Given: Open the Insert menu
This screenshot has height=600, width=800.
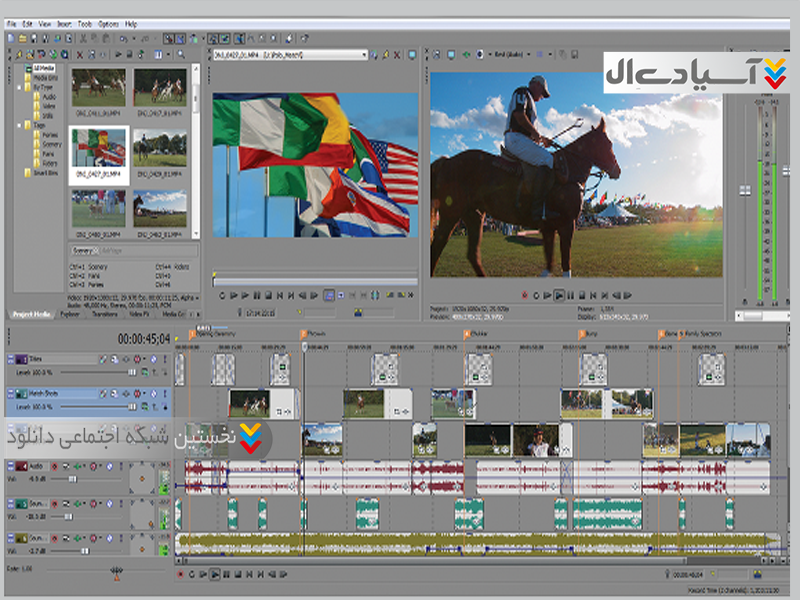Looking at the screenshot, I should tap(65, 22).
